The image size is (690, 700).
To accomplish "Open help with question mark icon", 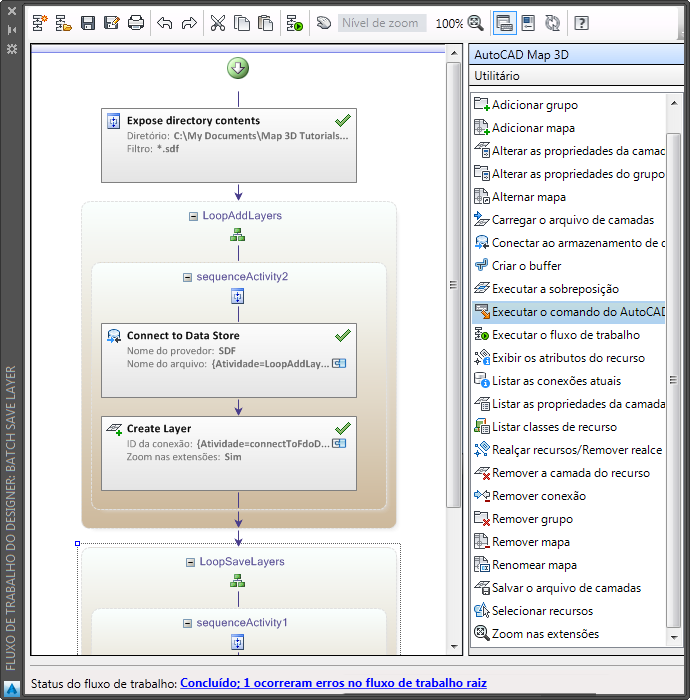I will pyautogui.click(x=581, y=23).
